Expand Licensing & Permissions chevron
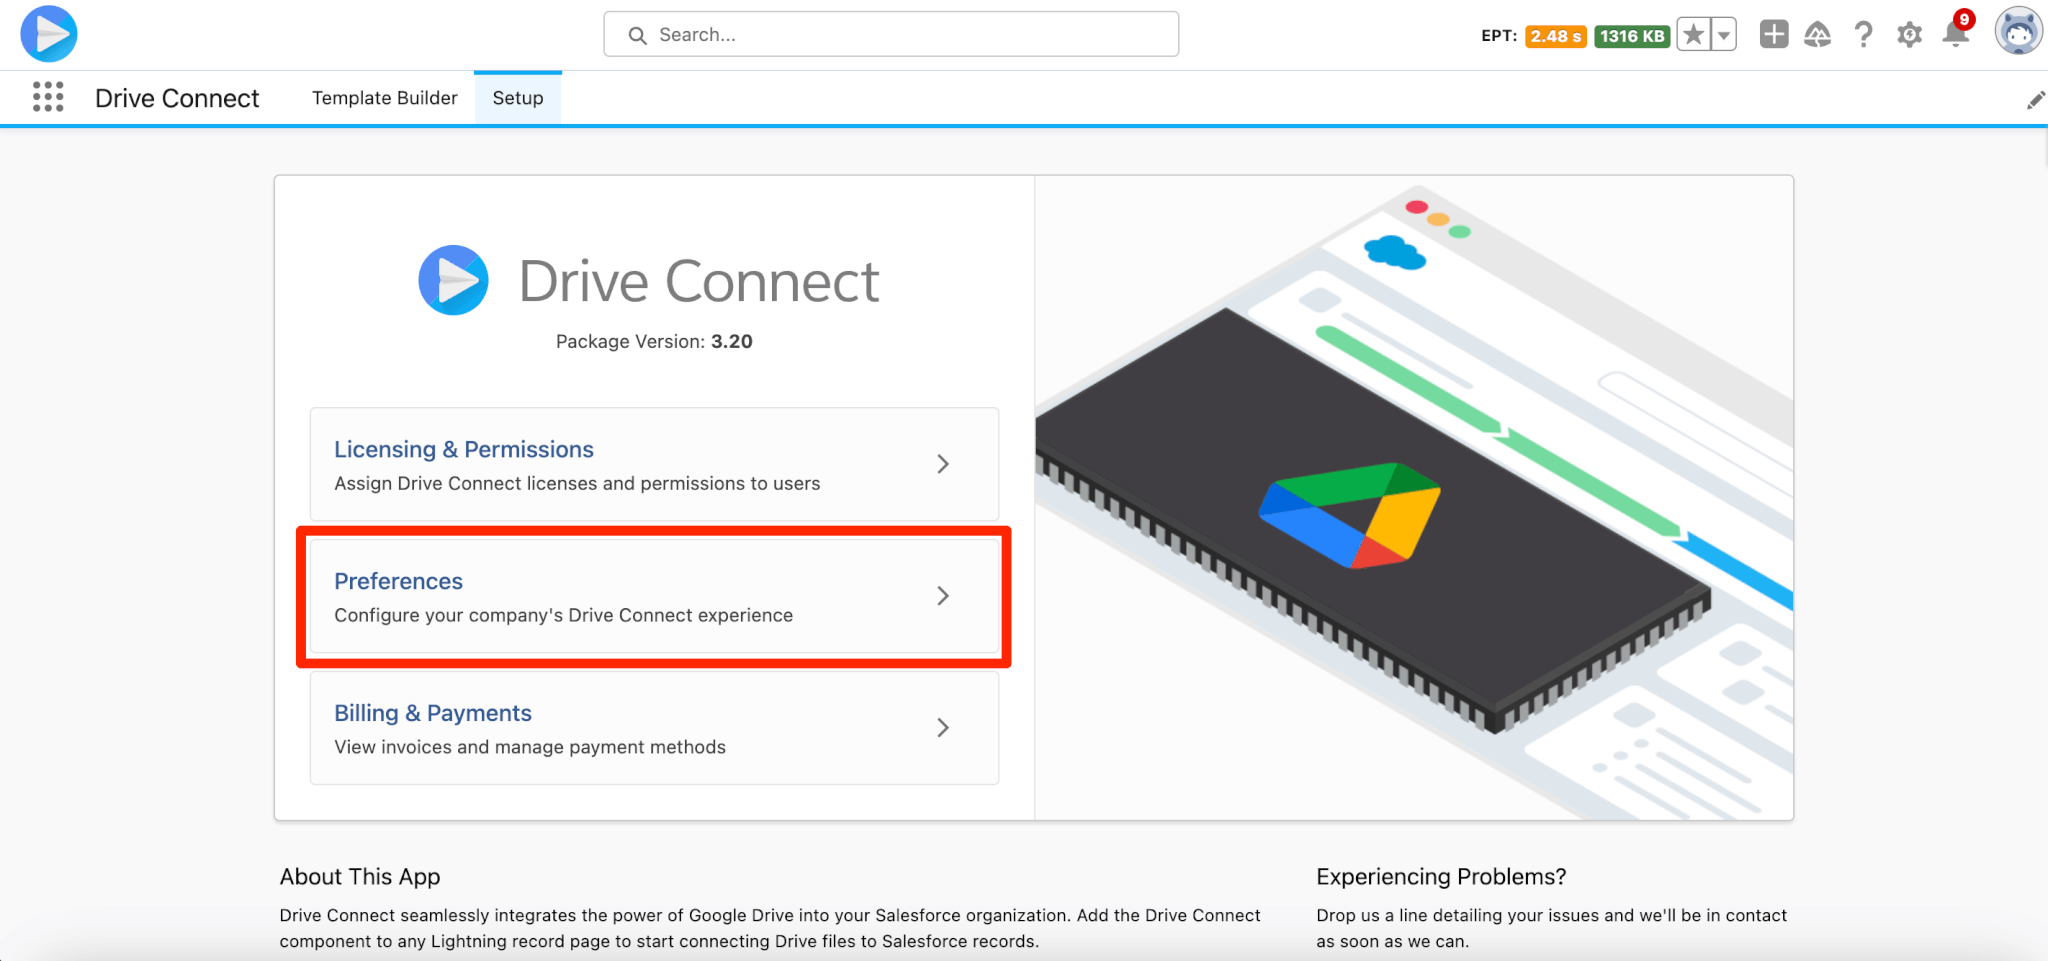 click(x=943, y=464)
